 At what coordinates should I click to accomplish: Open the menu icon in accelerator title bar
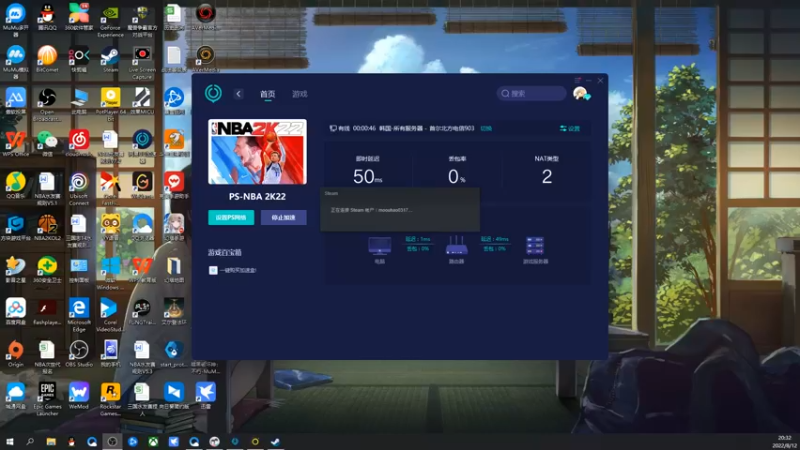578,81
